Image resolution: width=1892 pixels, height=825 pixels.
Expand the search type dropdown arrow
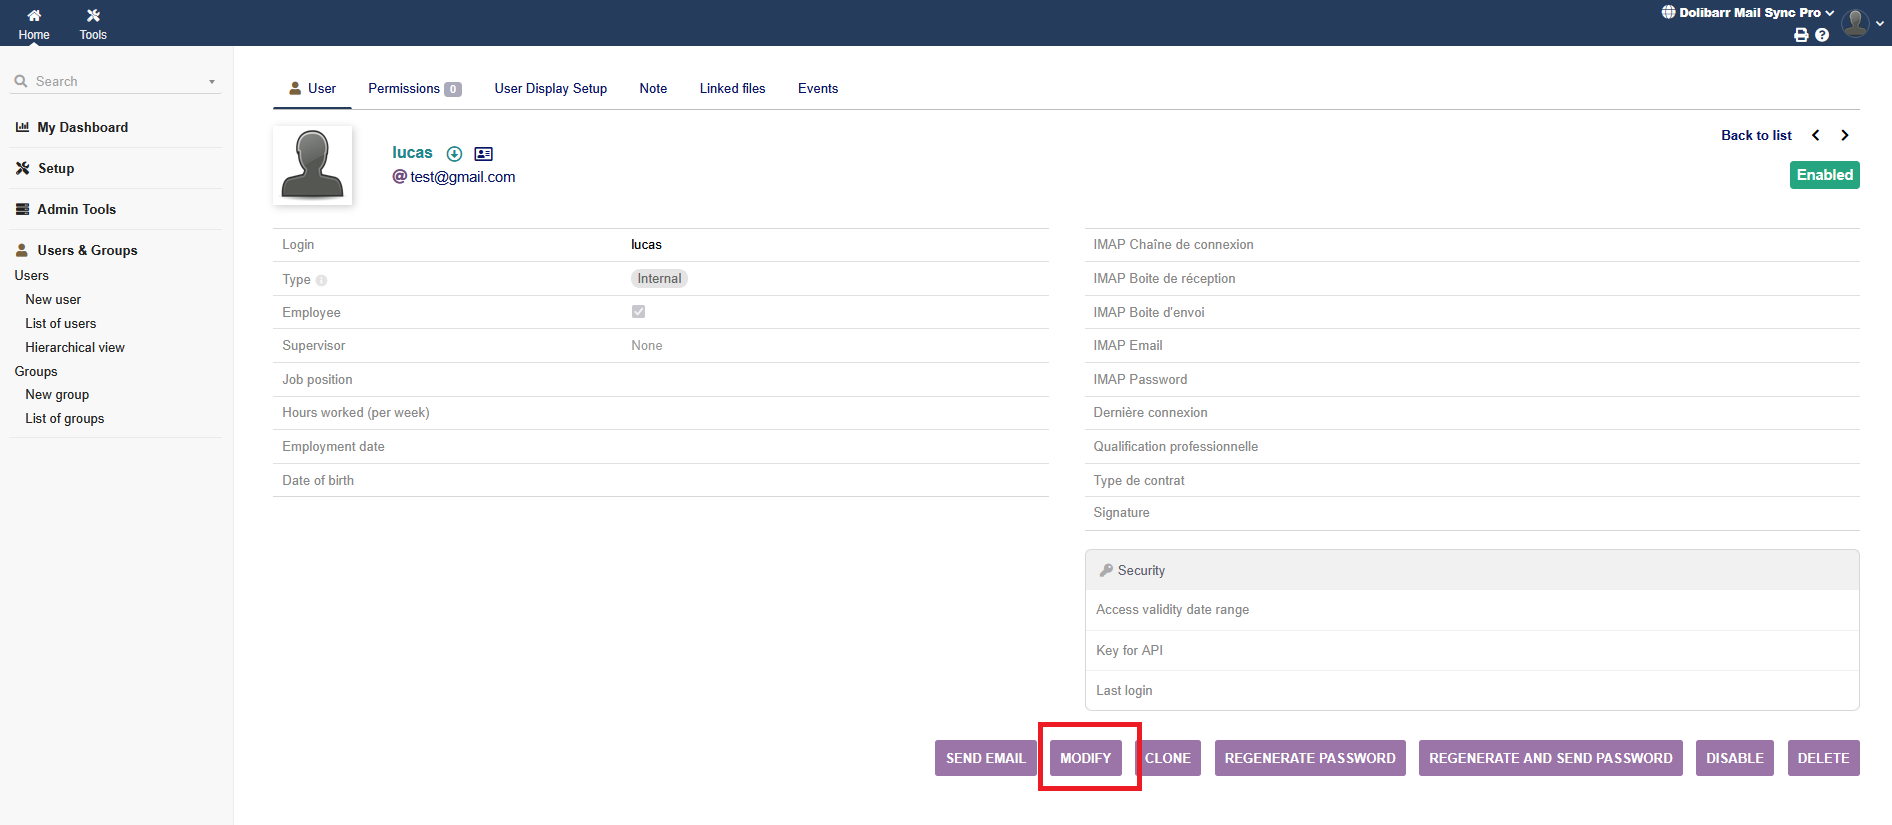[x=212, y=82]
